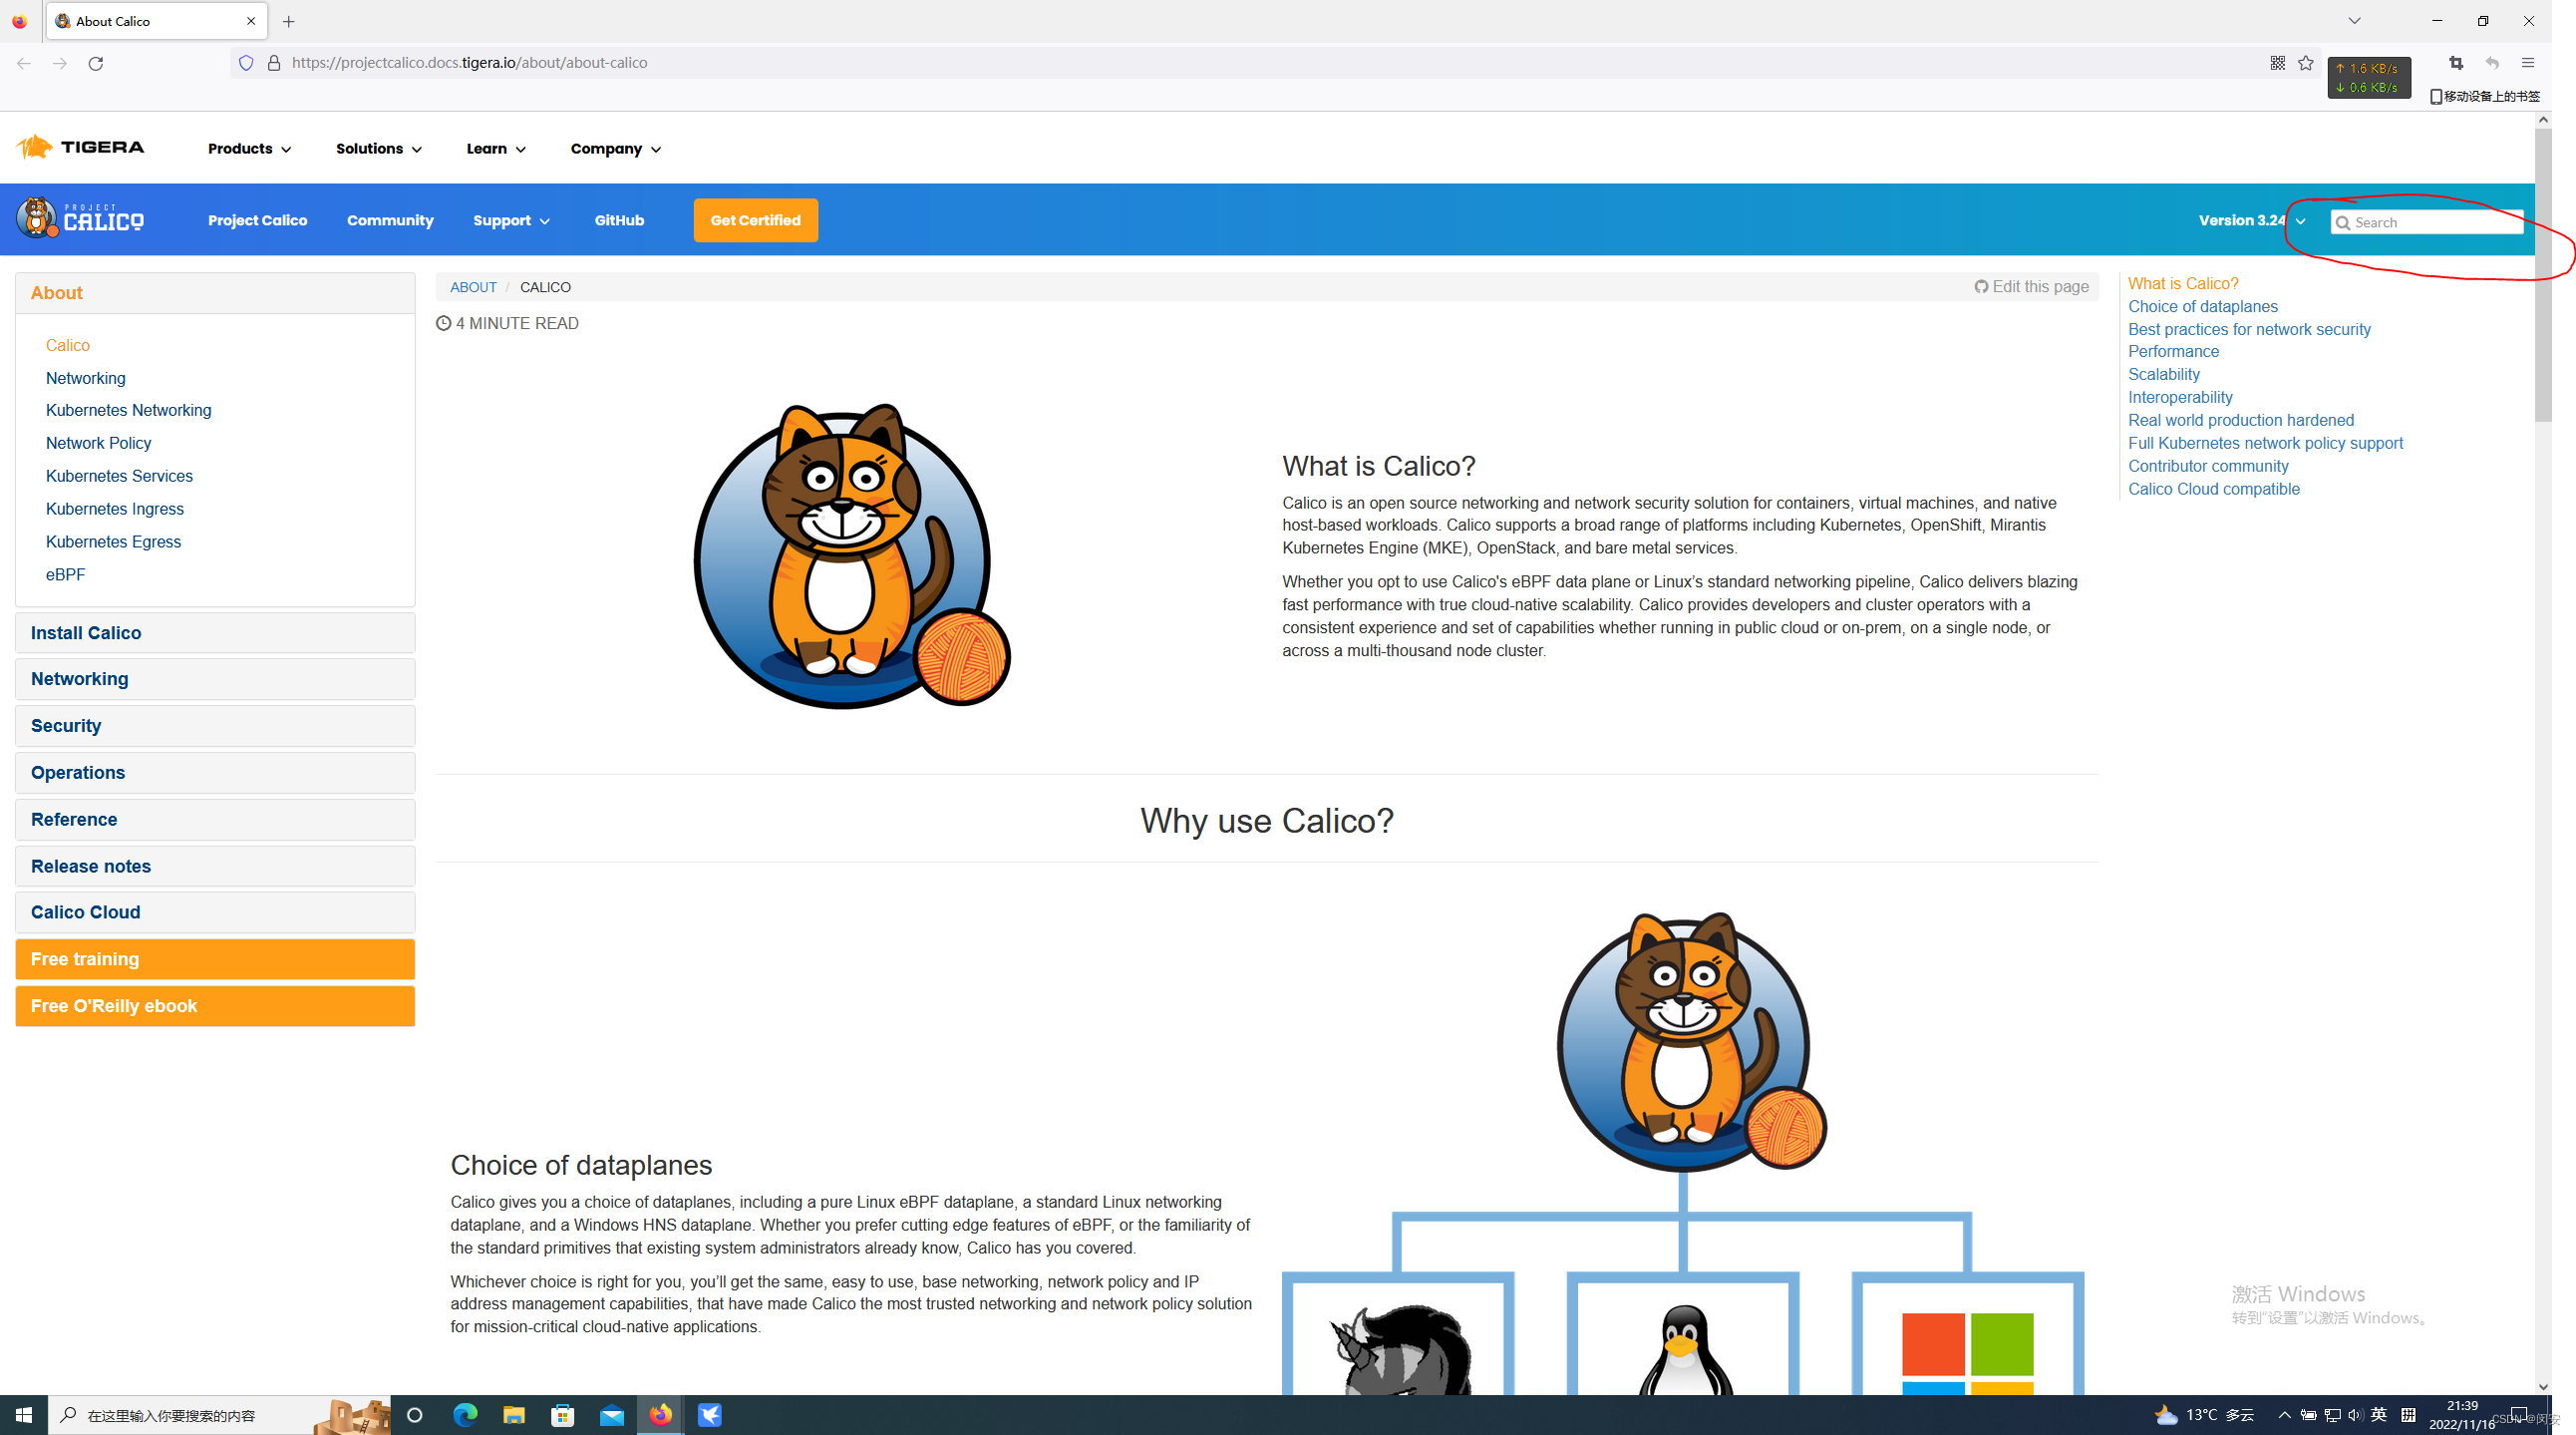Screen dimensions: 2576x1435
Task: Expand the Products dropdown menu
Action: pyautogui.click(x=249, y=148)
